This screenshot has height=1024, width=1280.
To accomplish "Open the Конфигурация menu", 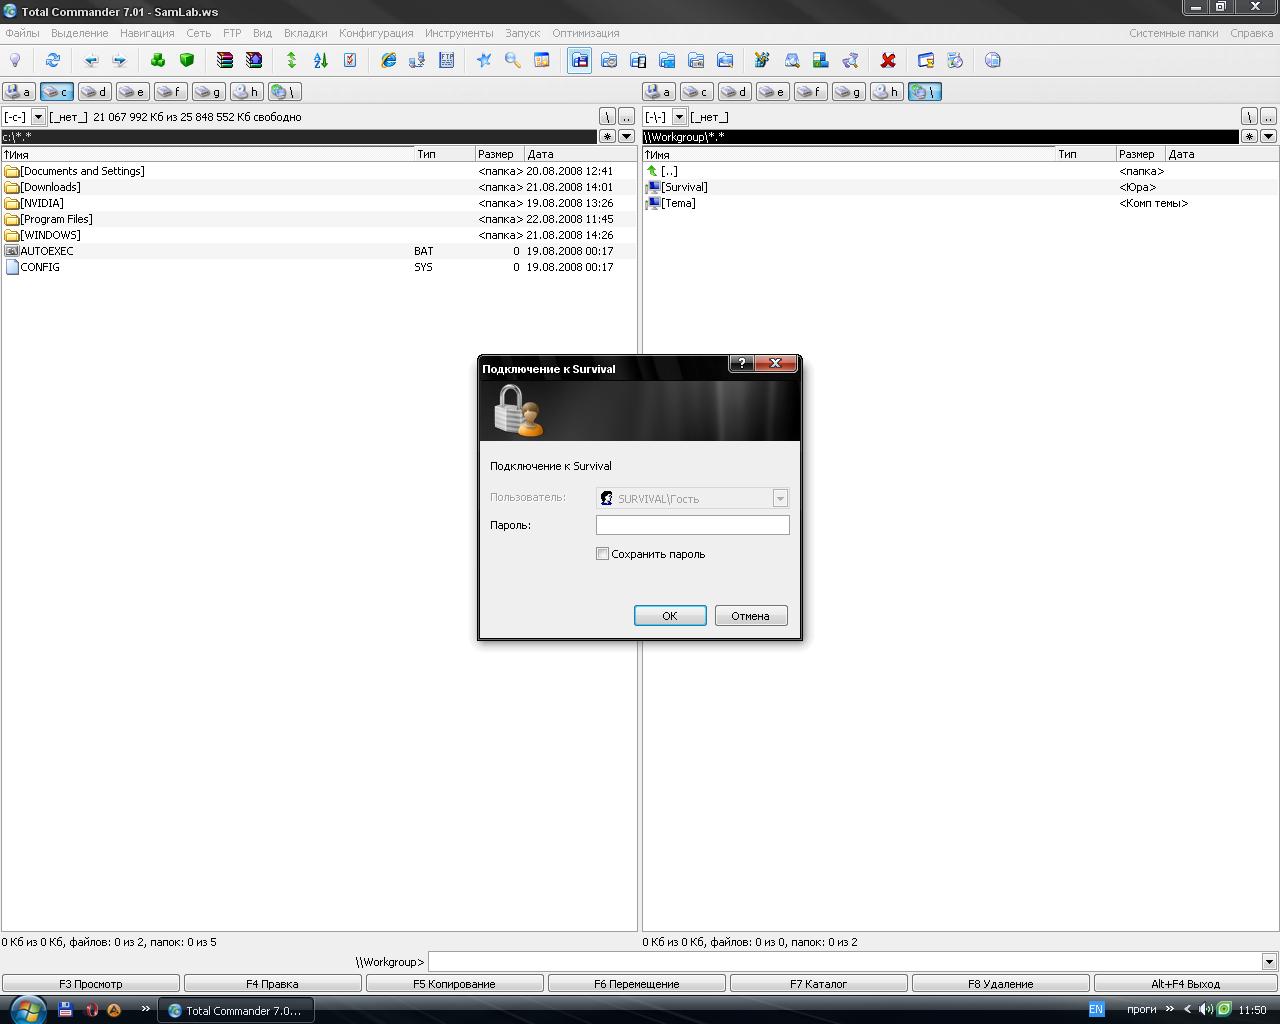I will [x=376, y=33].
